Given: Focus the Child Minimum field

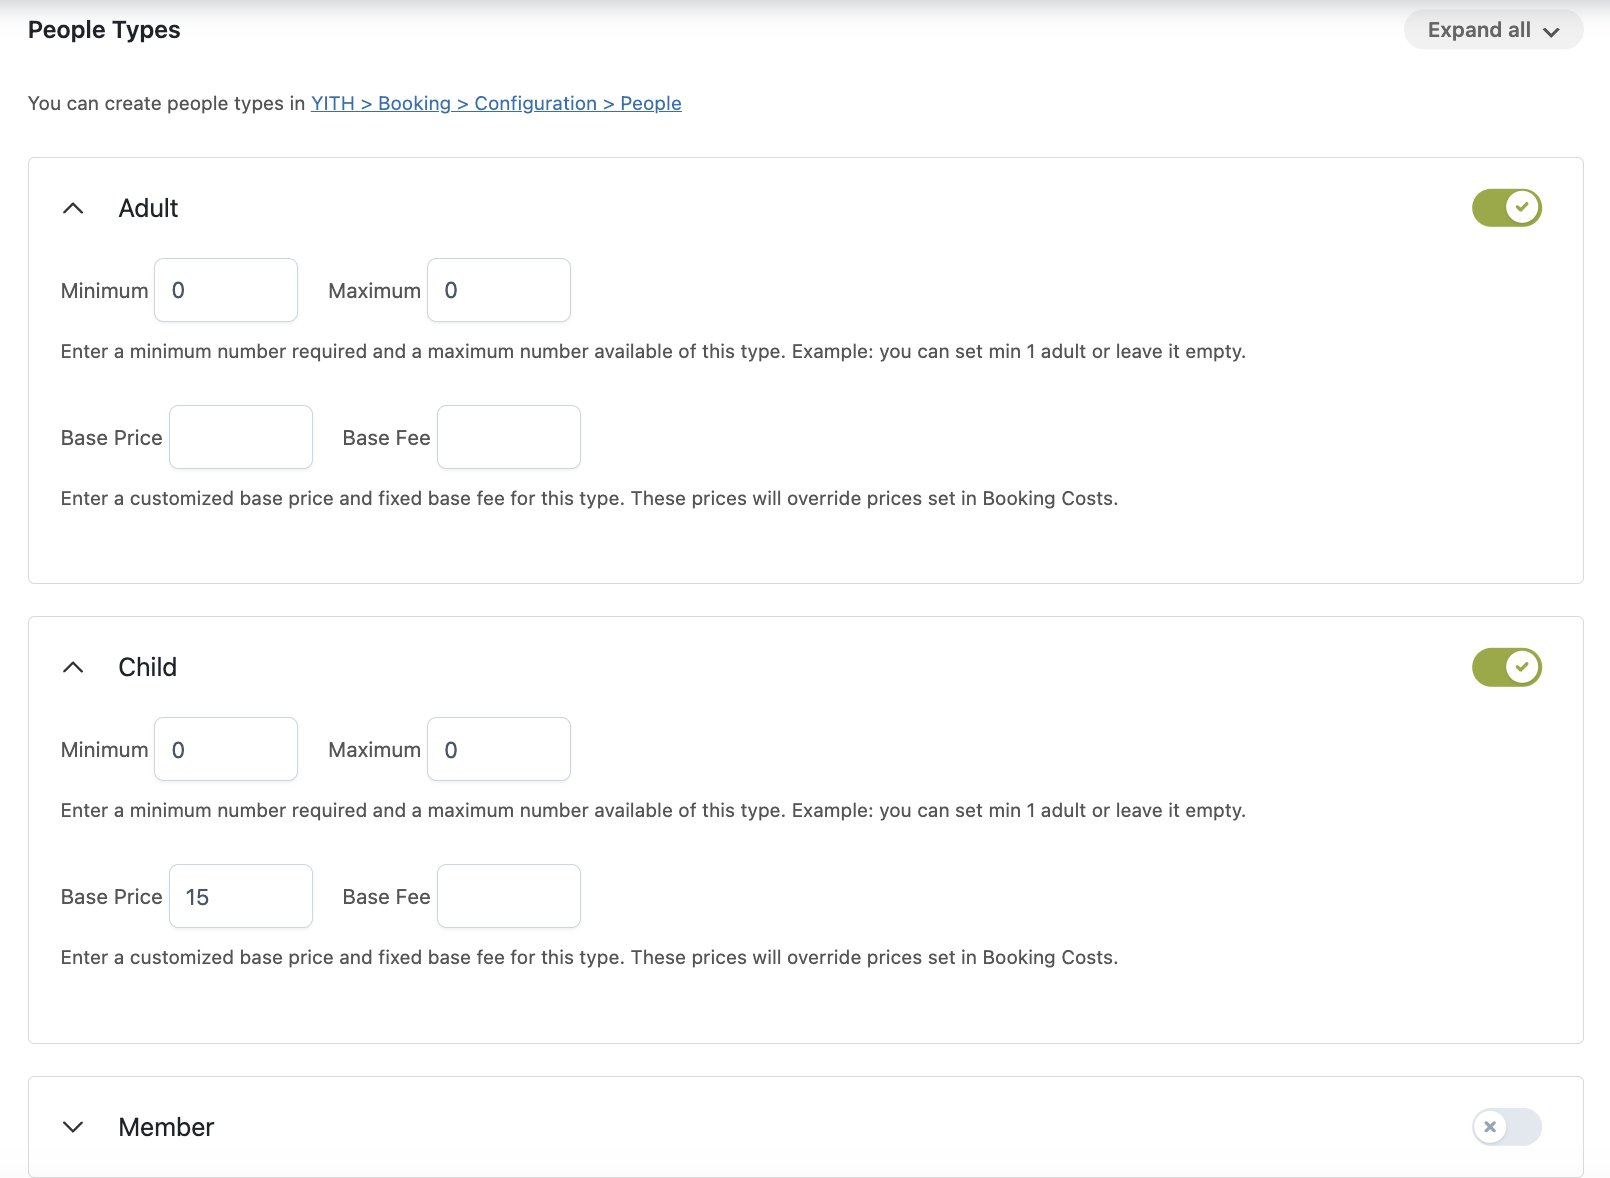Looking at the screenshot, I should coord(226,749).
